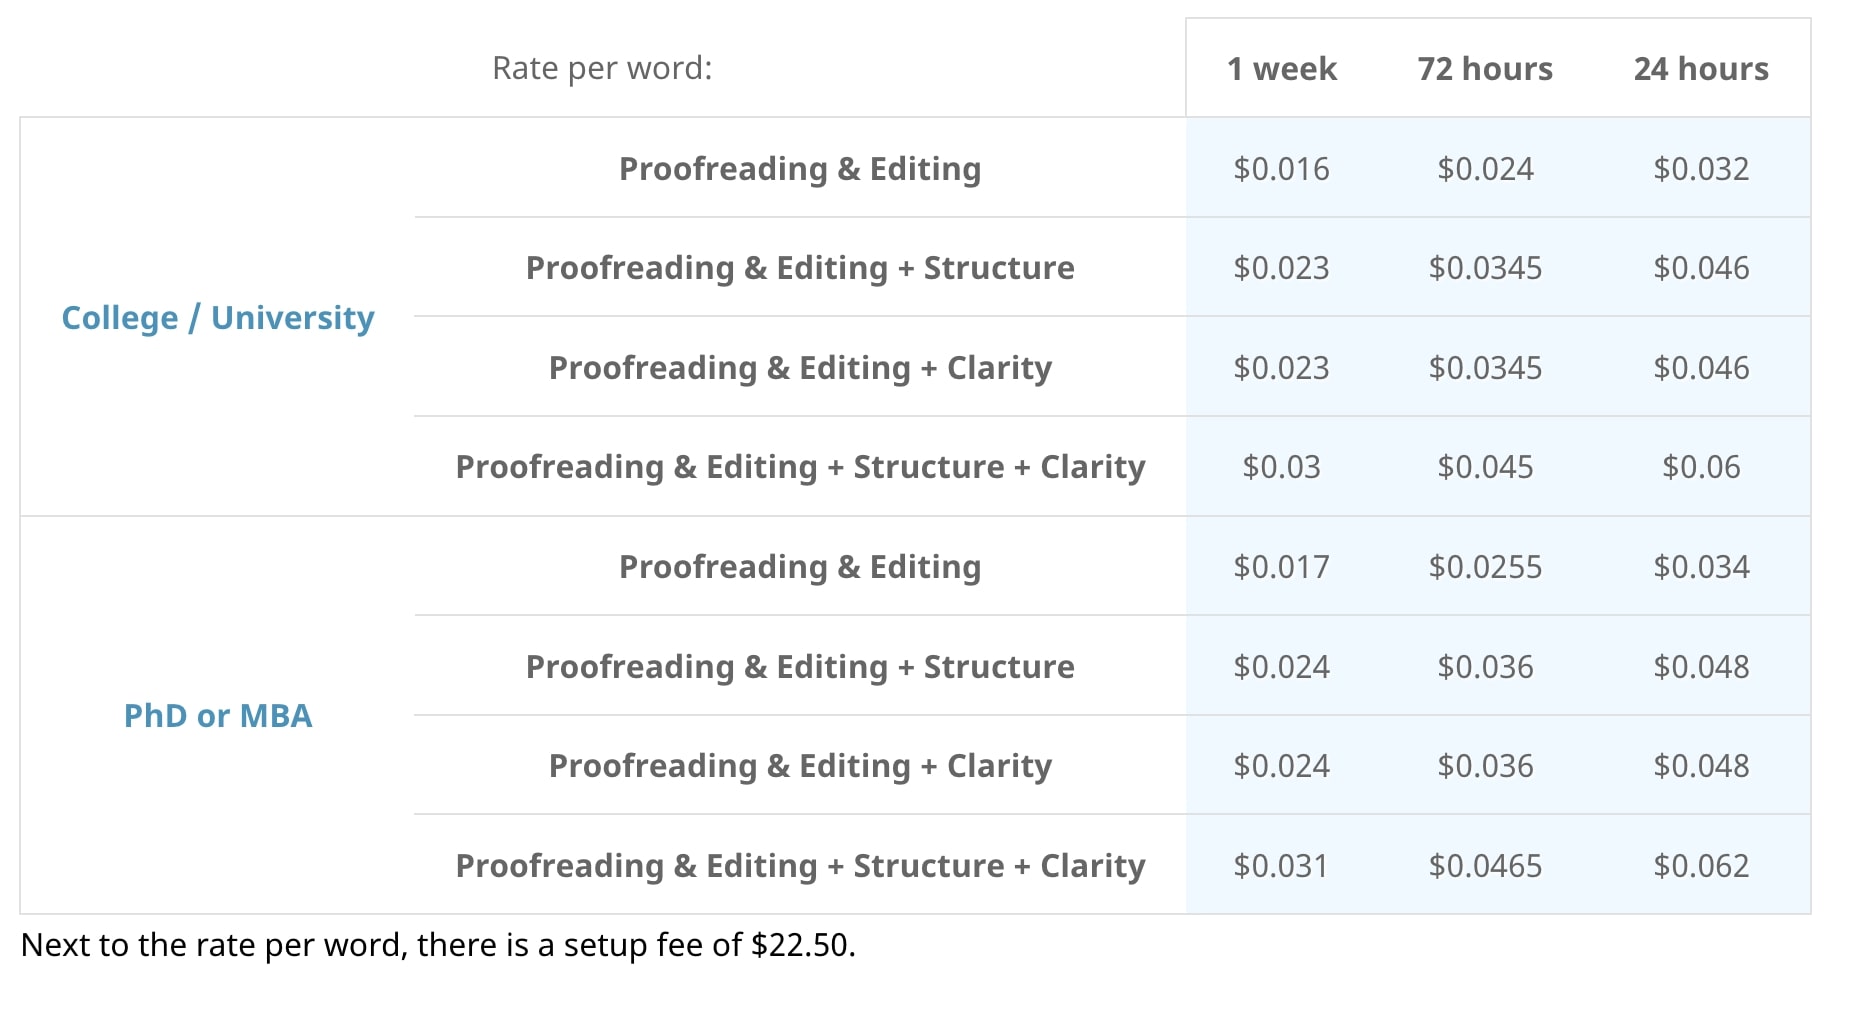
Task: Click the Rate per word heading
Action: click(x=602, y=68)
